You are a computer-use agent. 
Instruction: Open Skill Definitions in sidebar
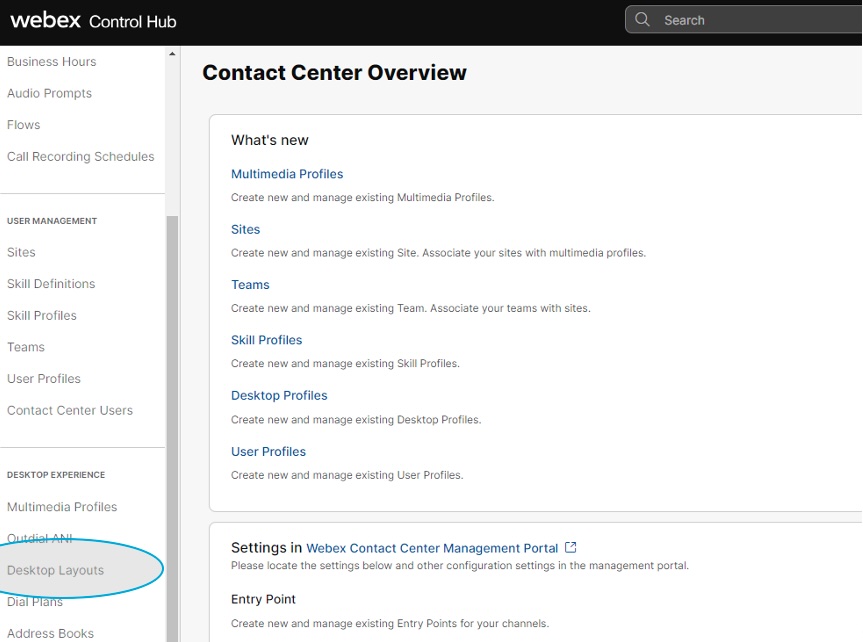tap(51, 284)
